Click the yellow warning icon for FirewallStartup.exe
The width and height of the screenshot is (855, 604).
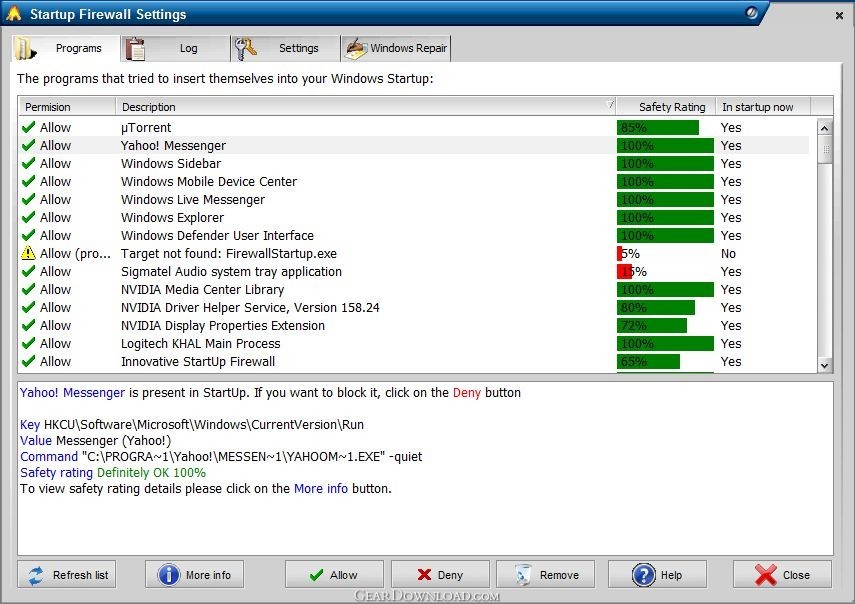point(28,253)
